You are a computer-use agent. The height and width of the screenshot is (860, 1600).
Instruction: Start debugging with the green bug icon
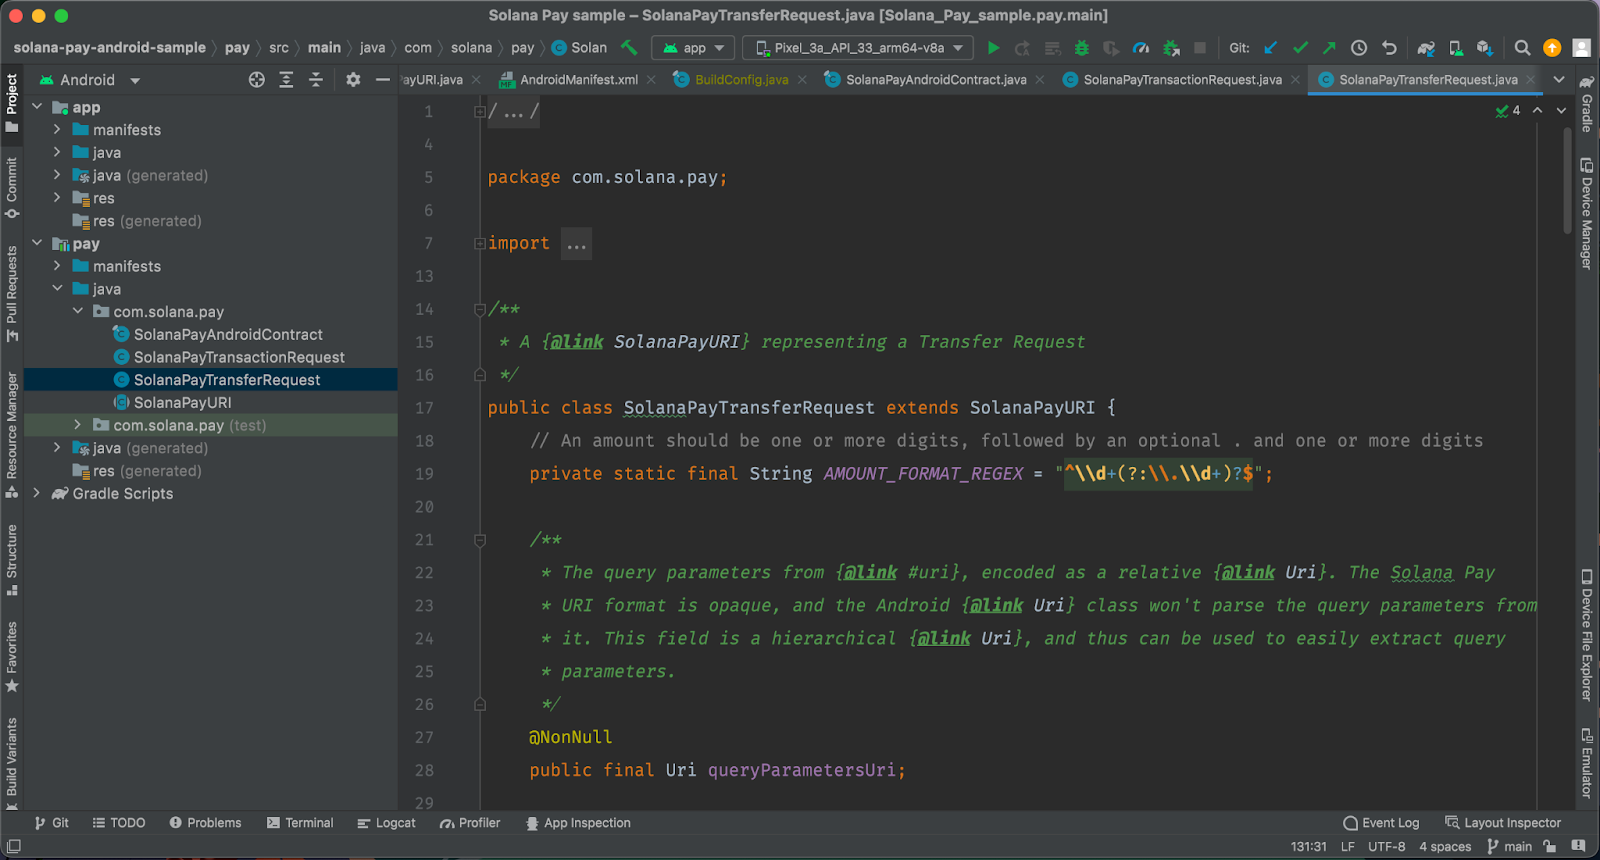(x=1081, y=48)
